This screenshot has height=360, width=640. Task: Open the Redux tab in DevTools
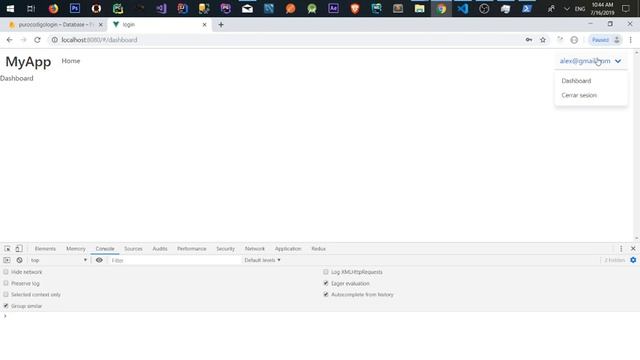click(x=318, y=249)
